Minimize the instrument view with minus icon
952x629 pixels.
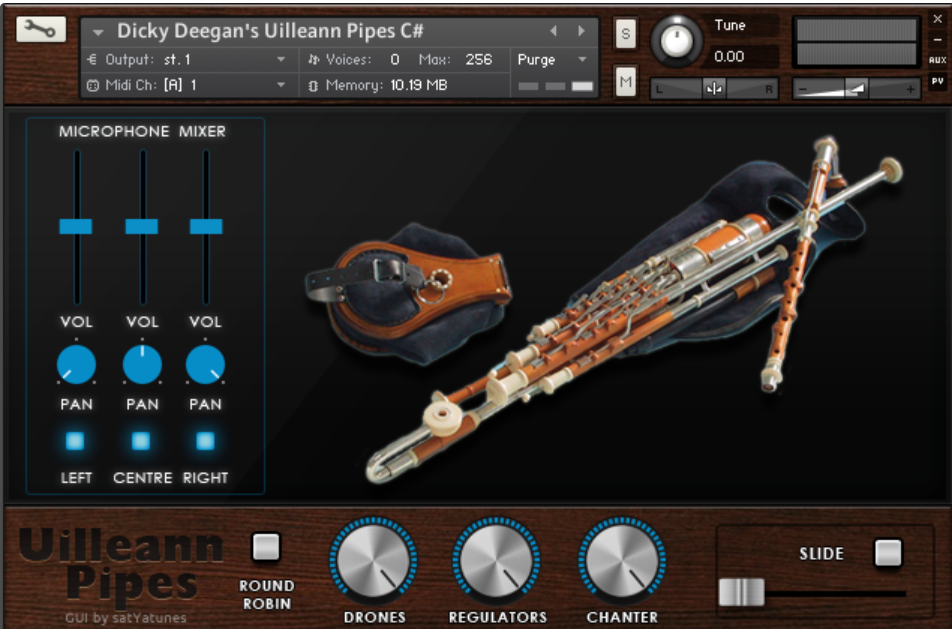click(937, 40)
